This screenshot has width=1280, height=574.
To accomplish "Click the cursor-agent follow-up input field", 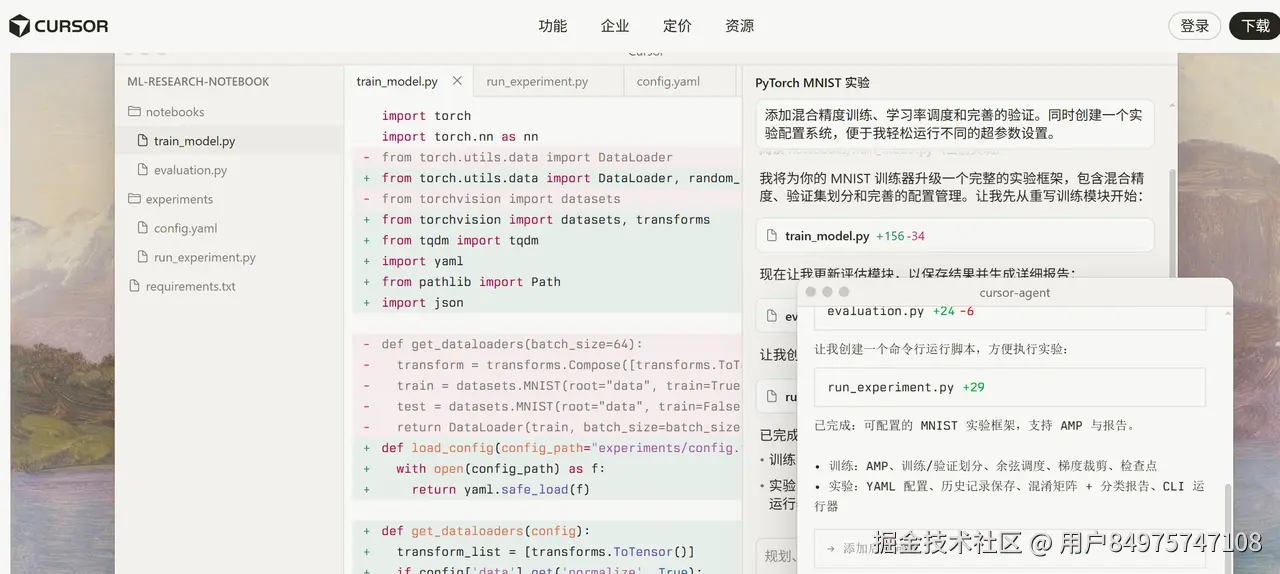I will pyautogui.click(x=1009, y=548).
